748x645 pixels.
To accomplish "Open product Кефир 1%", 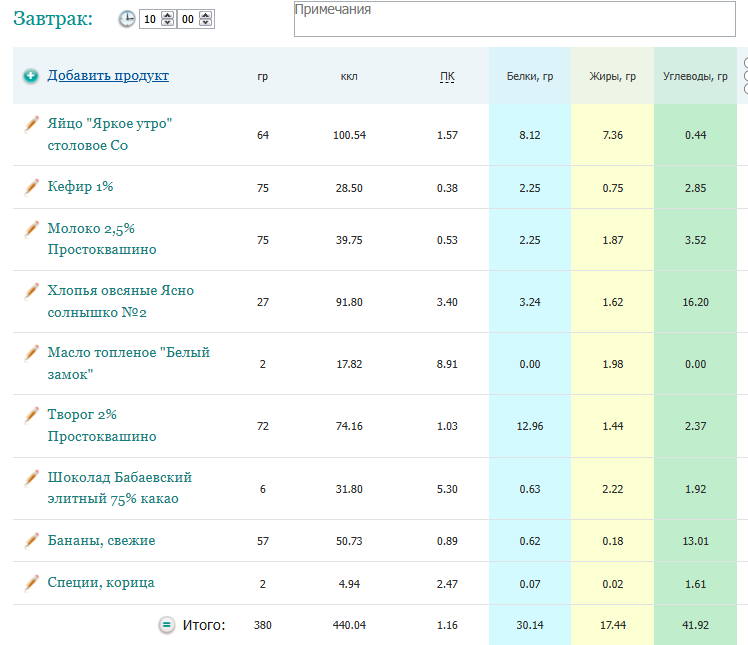I will coord(80,187).
